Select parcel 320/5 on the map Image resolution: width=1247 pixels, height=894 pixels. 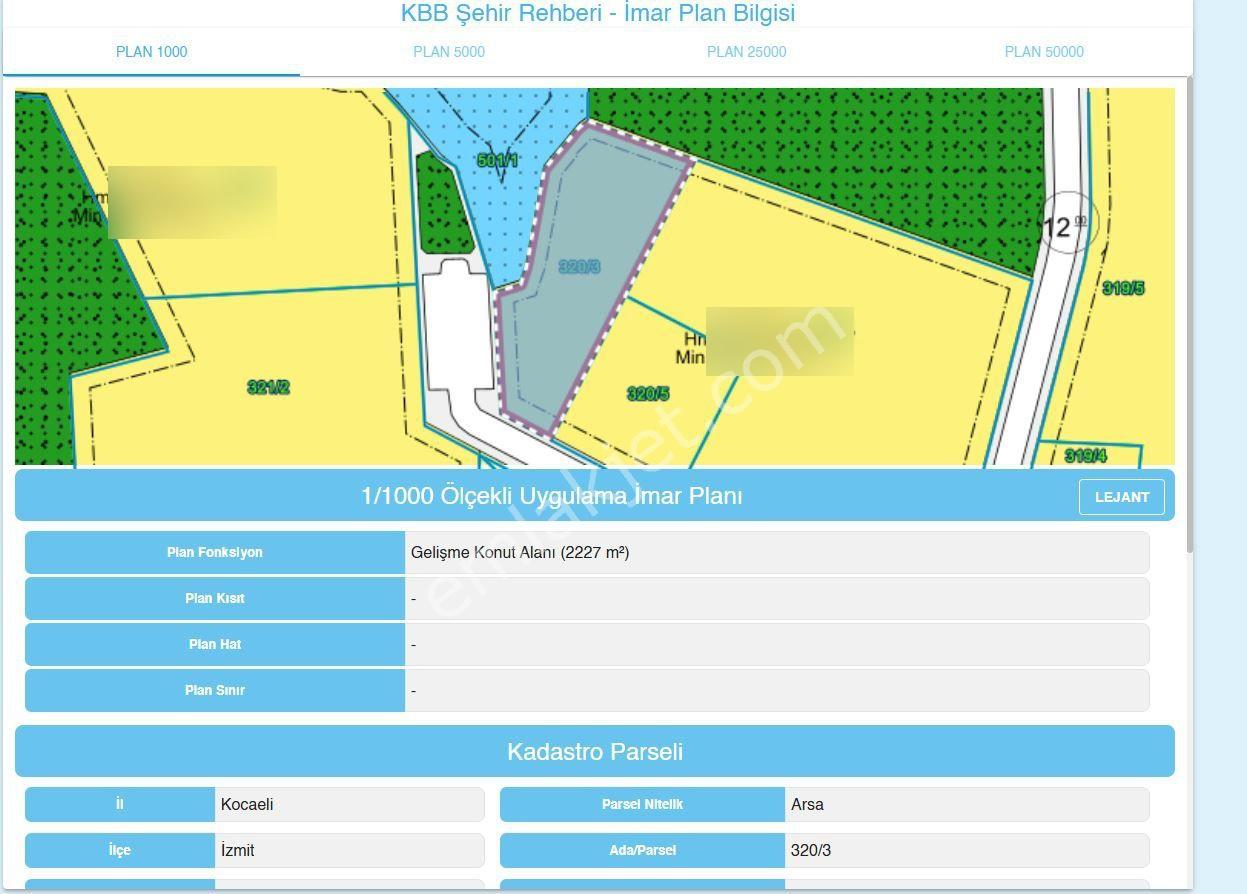pyautogui.click(x=648, y=394)
